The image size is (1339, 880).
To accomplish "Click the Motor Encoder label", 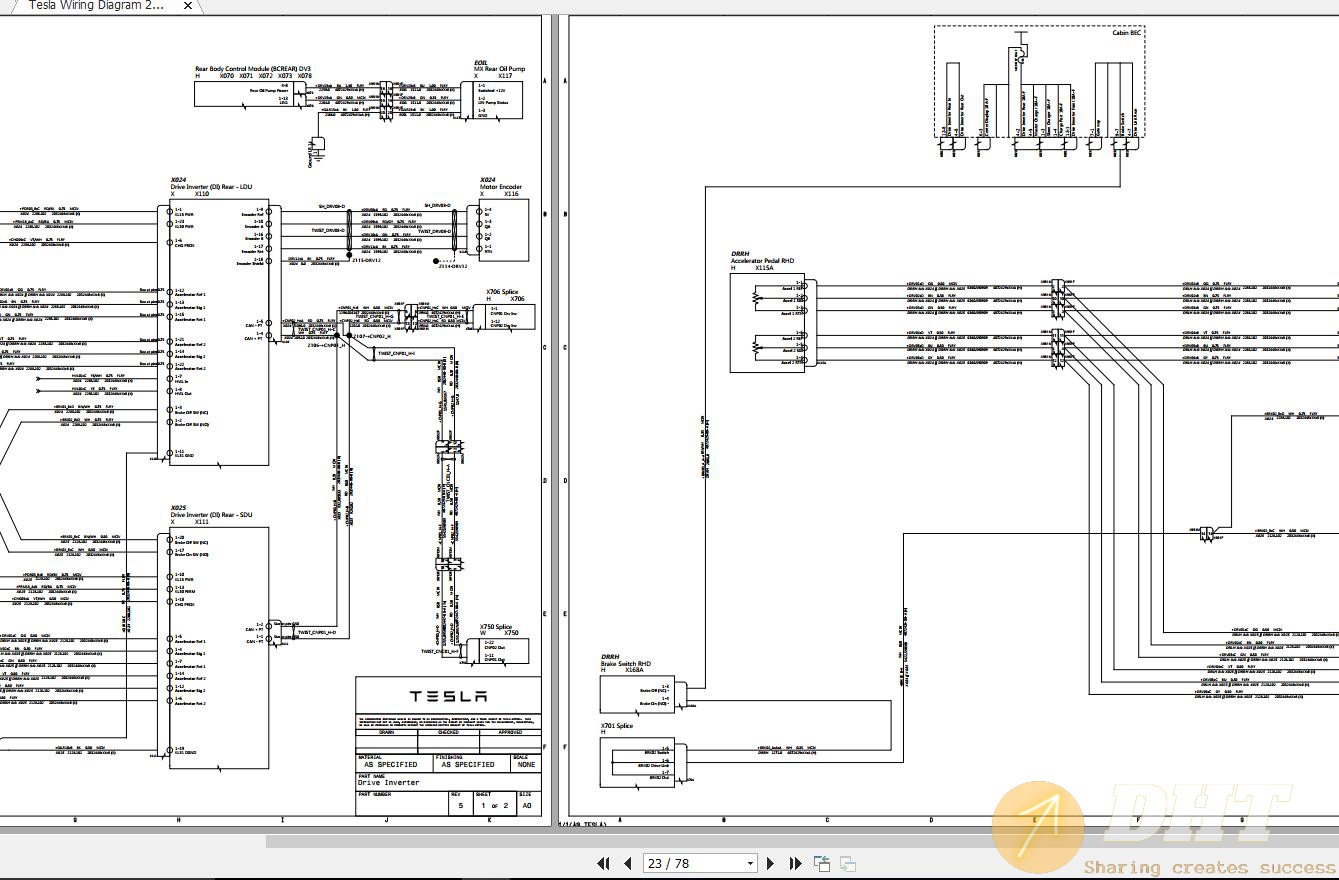I will point(501,187).
